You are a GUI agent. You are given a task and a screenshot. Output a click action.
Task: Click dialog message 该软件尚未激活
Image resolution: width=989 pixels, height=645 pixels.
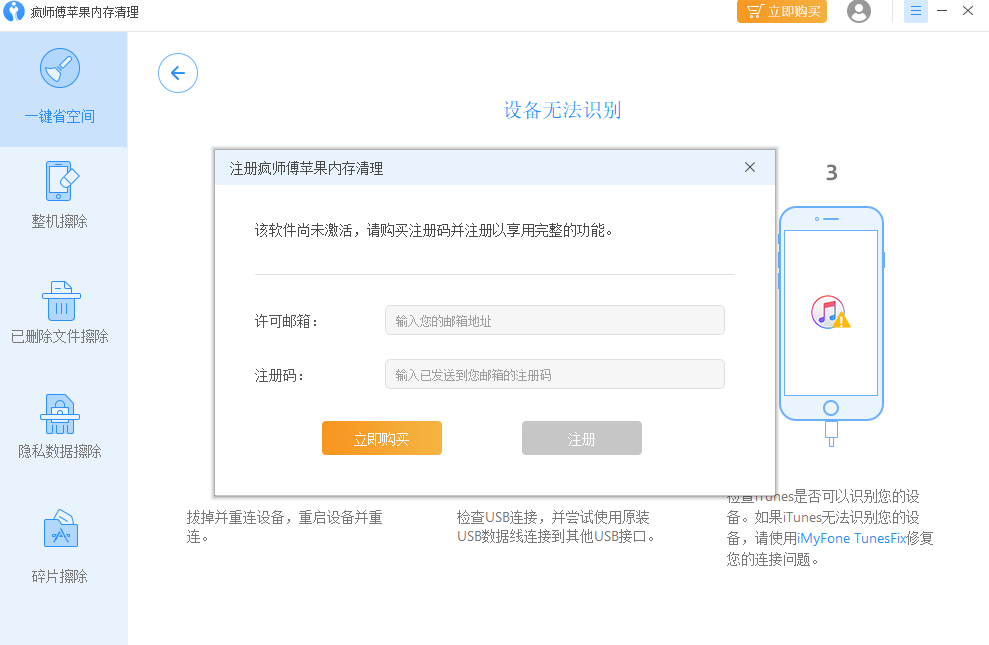pos(434,231)
